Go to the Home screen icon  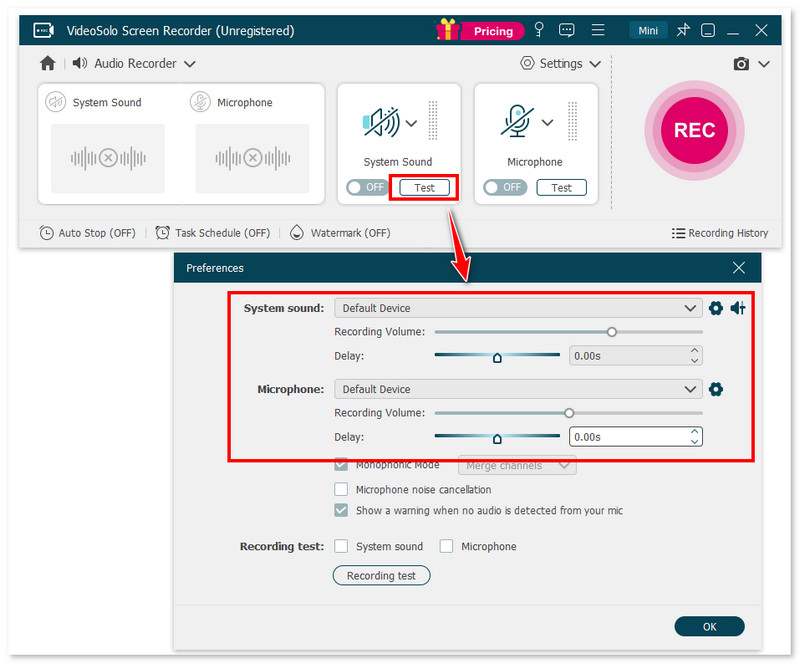[x=47, y=63]
